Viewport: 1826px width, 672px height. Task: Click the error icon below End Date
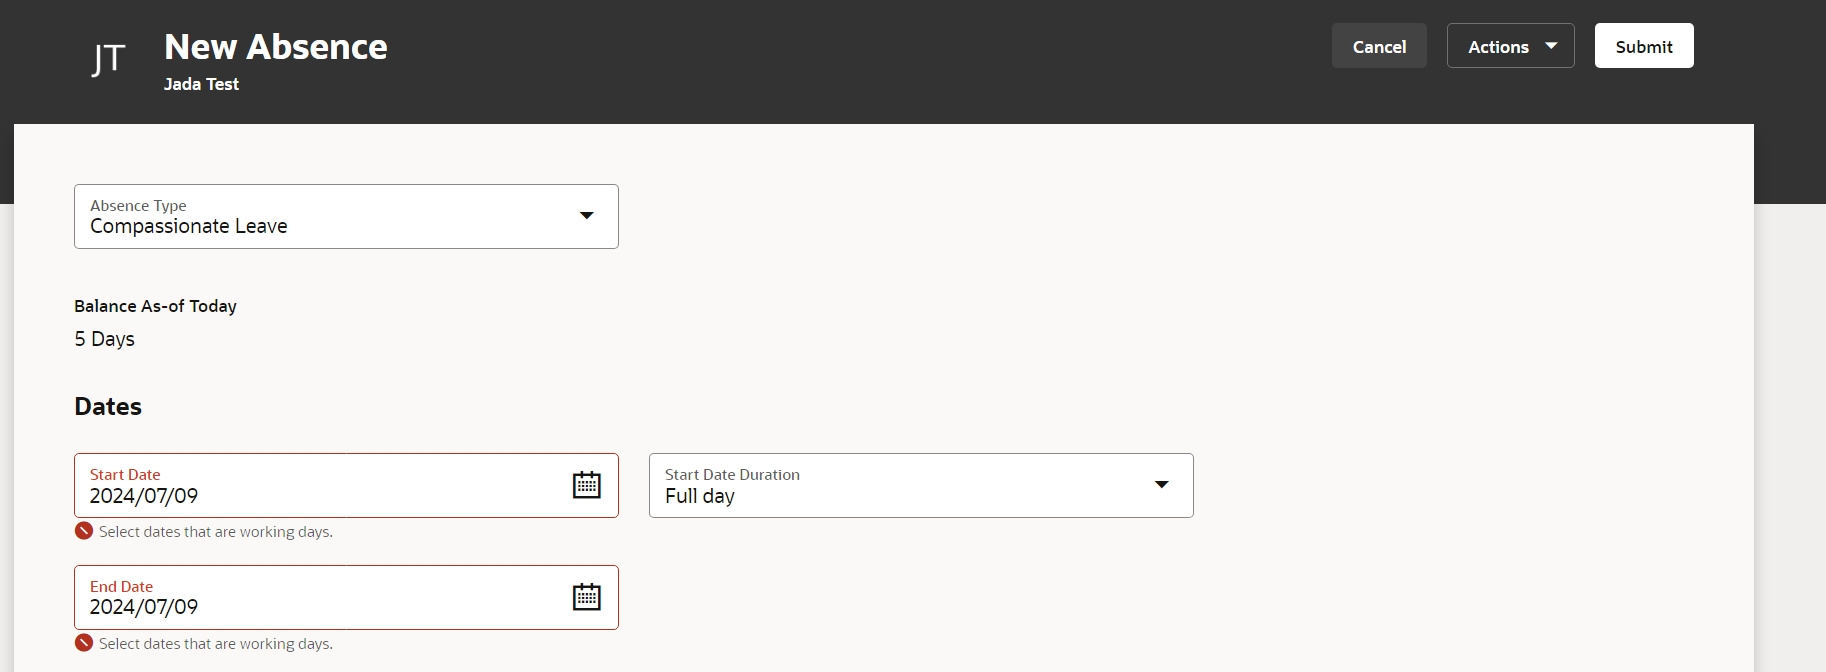coord(84,643)
